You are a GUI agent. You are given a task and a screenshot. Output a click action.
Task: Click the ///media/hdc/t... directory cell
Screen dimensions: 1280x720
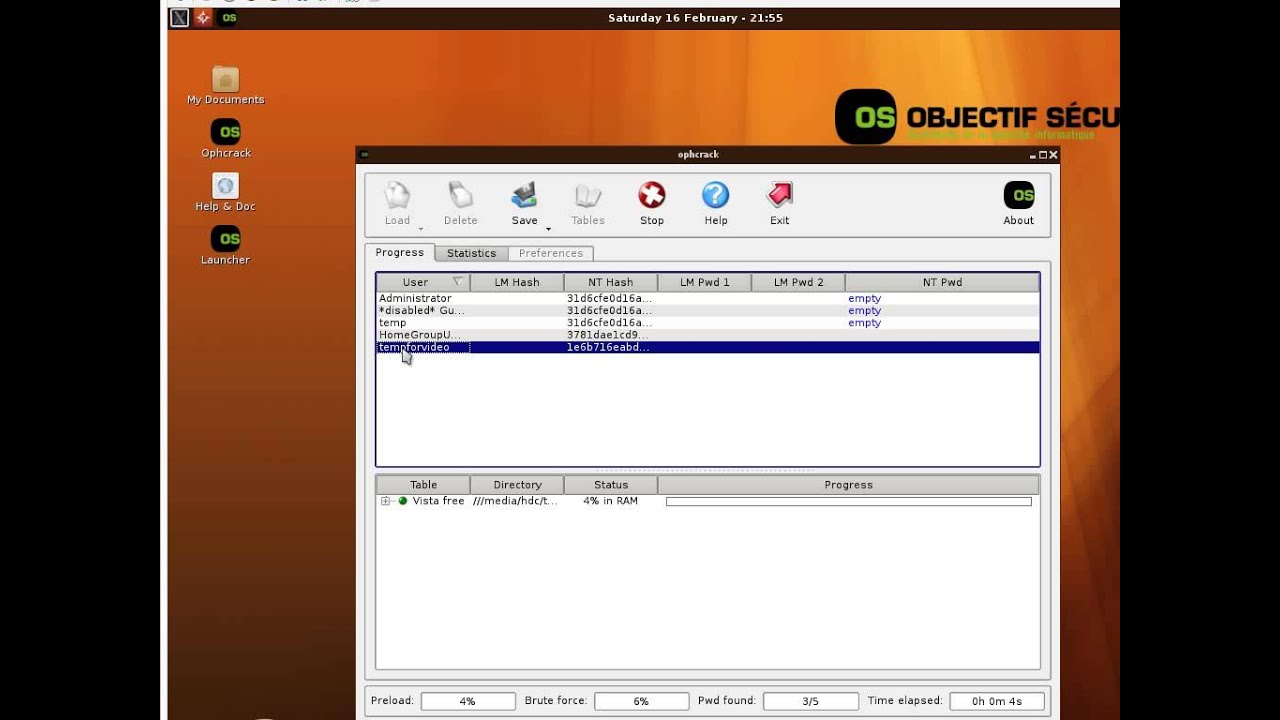pyautogui.click(x=515, y=501)
